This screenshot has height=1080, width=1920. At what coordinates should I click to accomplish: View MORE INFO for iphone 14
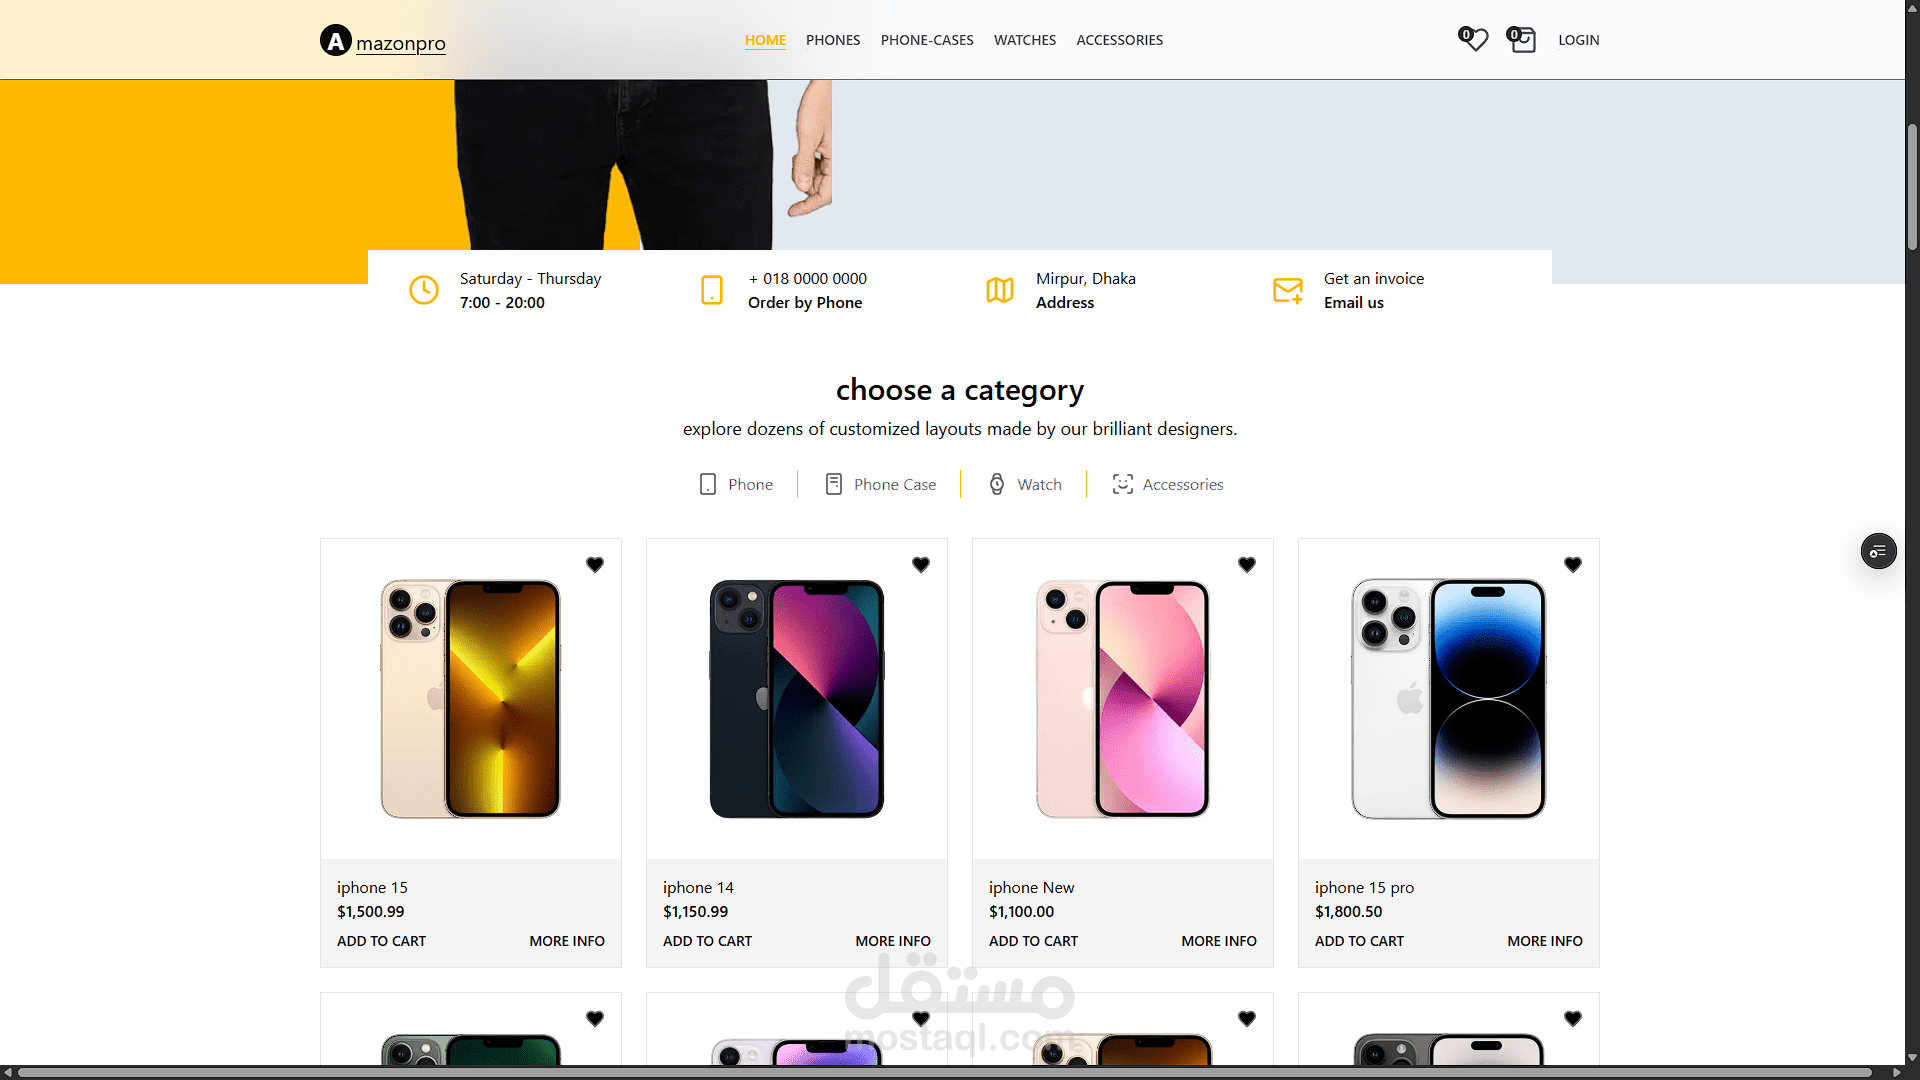click(893, 941)
